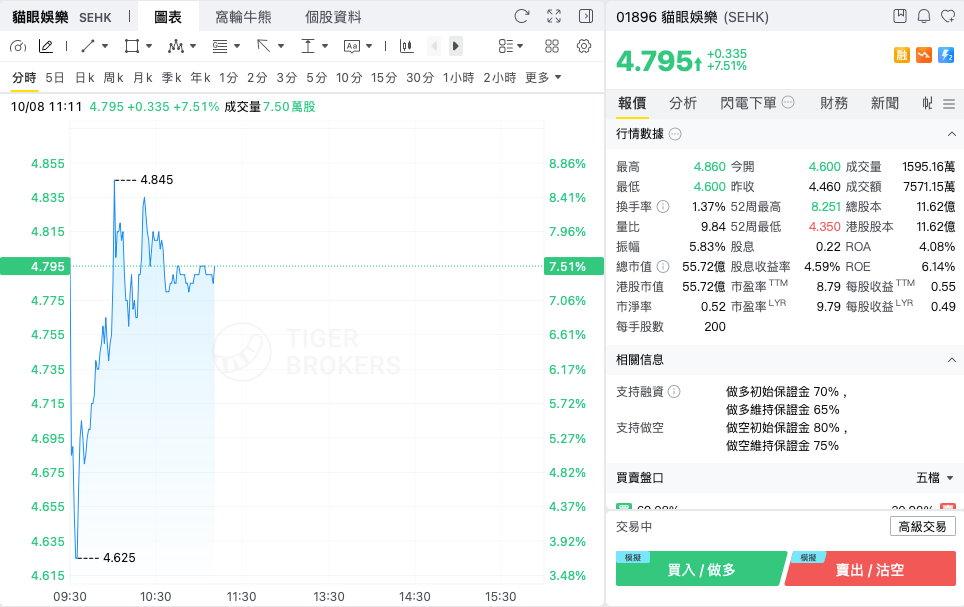Screen dimensions: 964x607
Task: Switch to the 個股資料 tab
Action: click(x=333, y=17)
